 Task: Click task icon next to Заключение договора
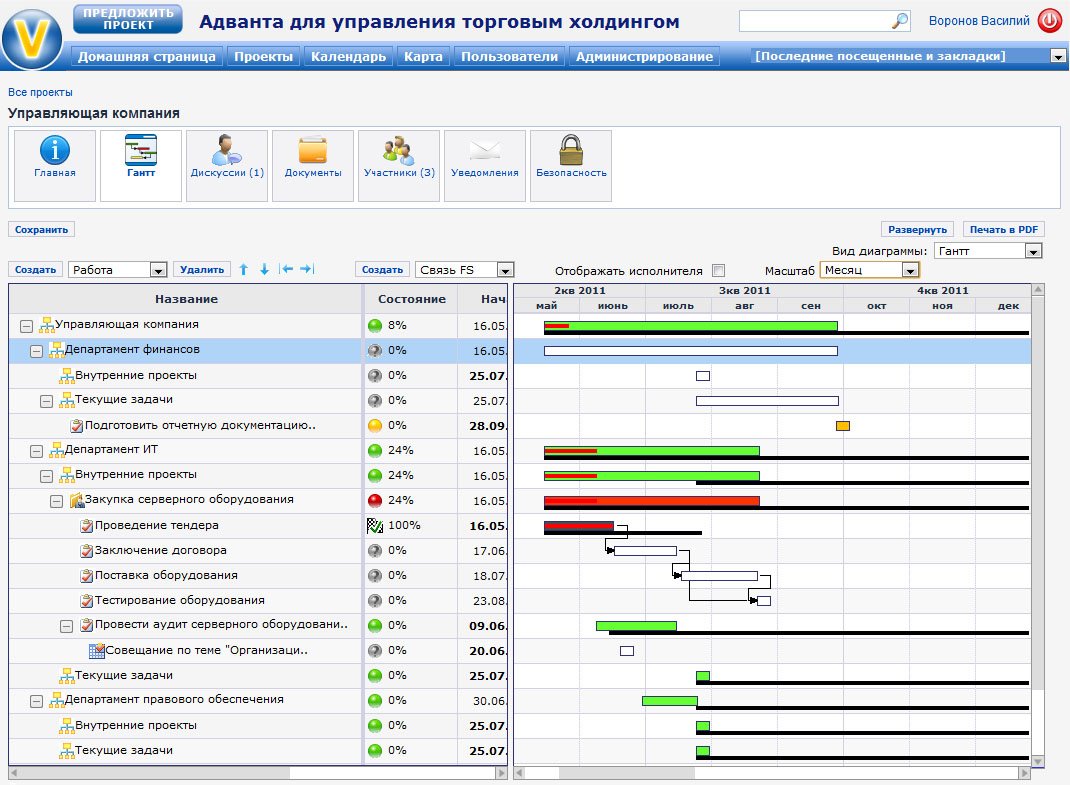click(87, 551)
